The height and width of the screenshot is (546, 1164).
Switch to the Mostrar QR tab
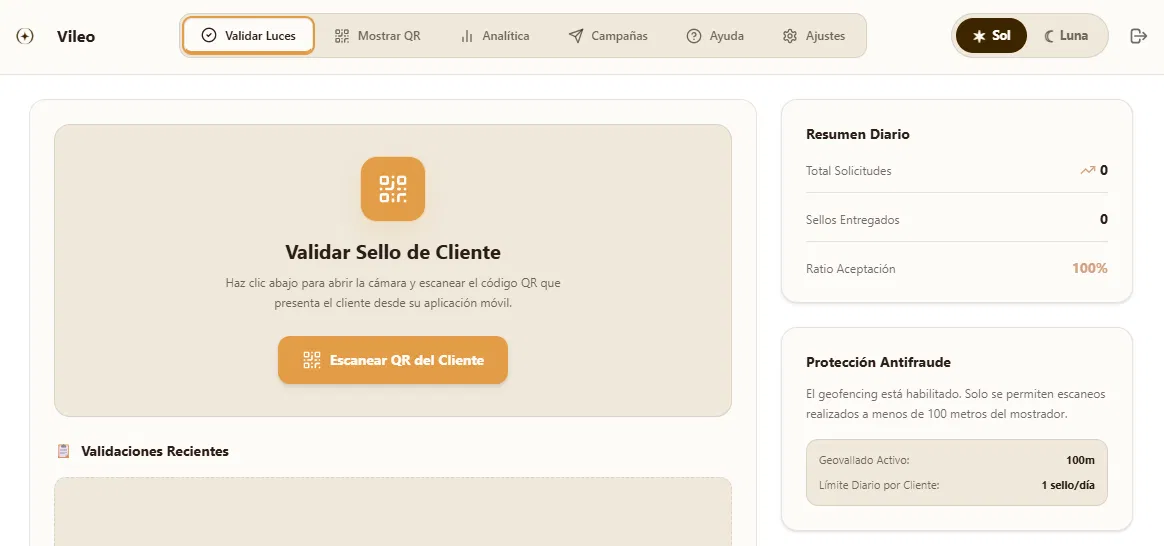pyautogui.click(x=377, y=36)
